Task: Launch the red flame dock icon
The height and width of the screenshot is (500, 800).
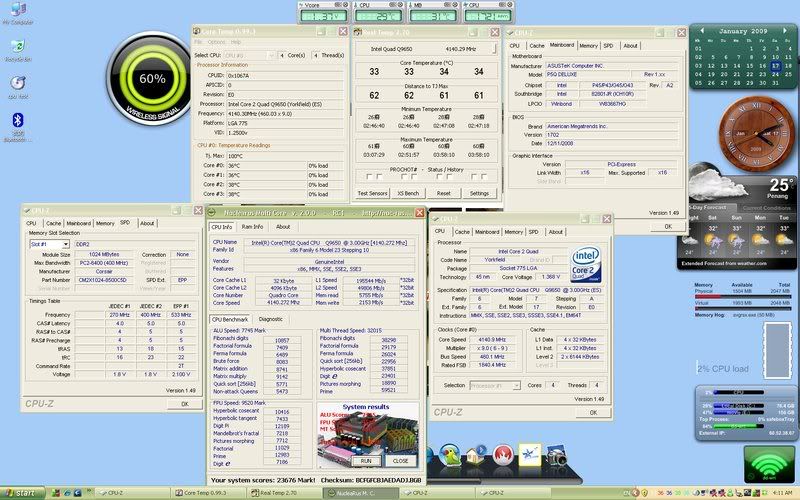Action: (503, 455)
